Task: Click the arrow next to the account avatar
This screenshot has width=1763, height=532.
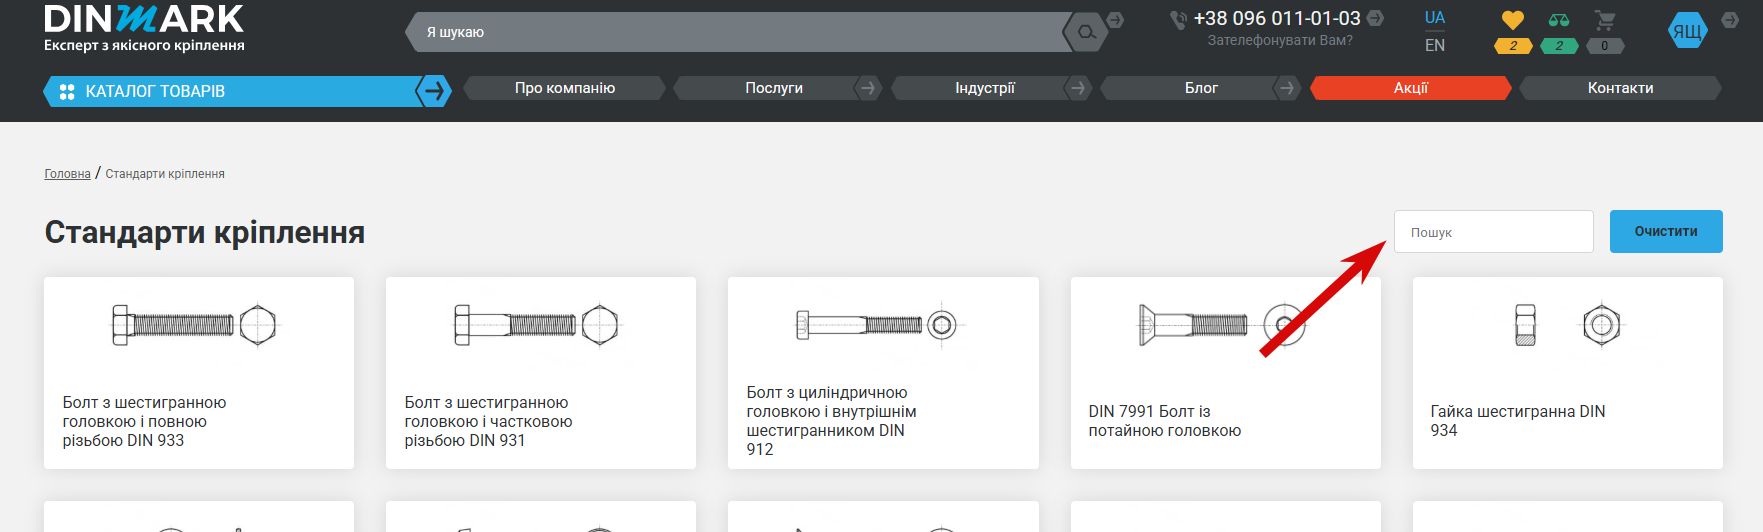Action: pos(1730,20)
